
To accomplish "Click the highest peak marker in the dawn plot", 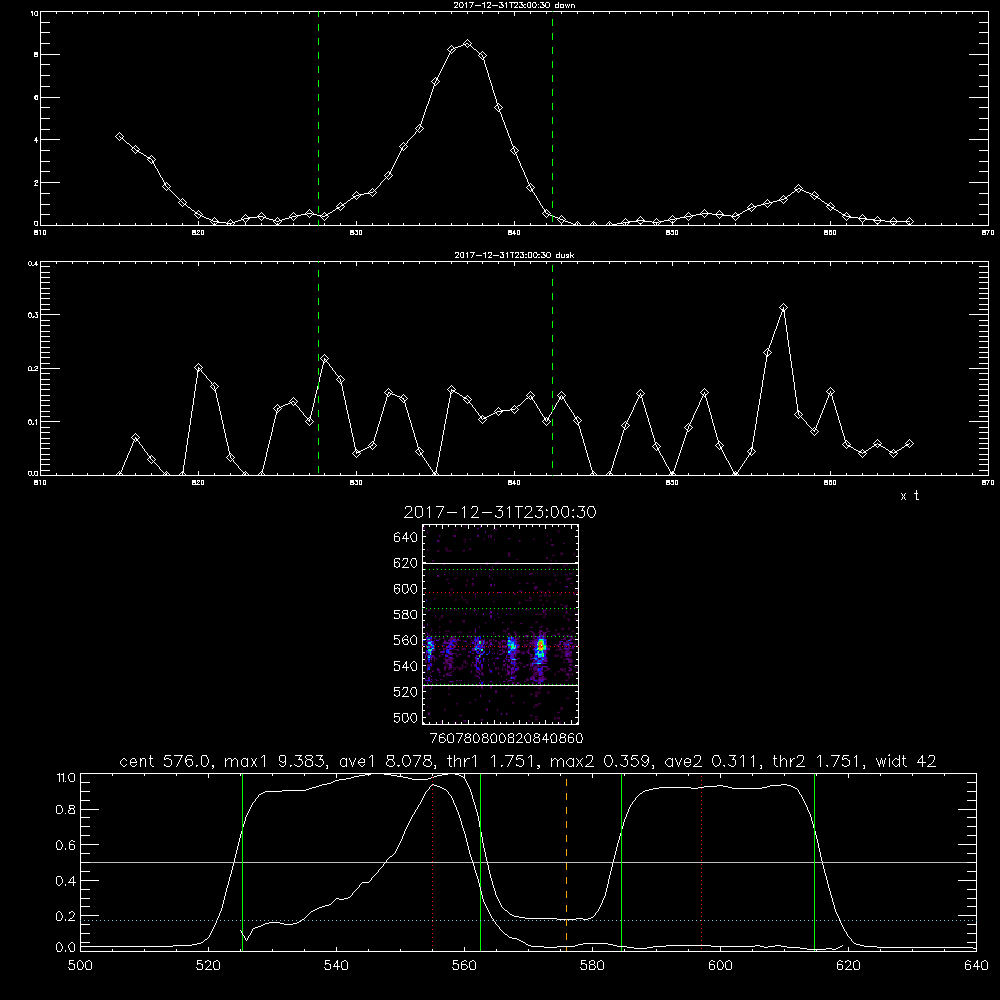I will tap(467, 44).
